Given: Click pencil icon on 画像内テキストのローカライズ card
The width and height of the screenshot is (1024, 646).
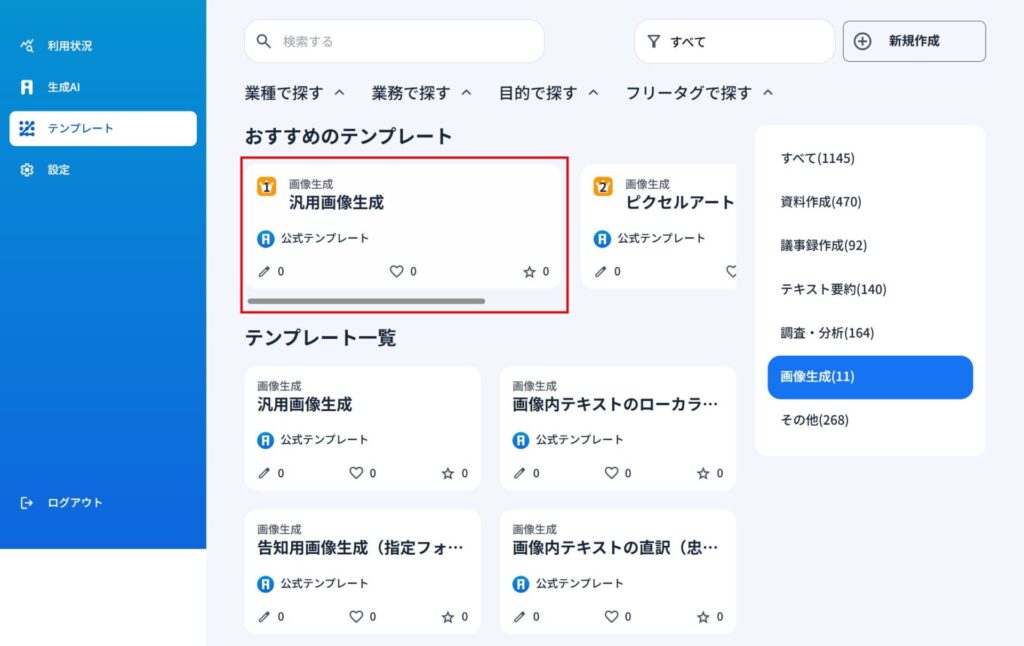Looking at the screenshot, I should click(520, 473).
